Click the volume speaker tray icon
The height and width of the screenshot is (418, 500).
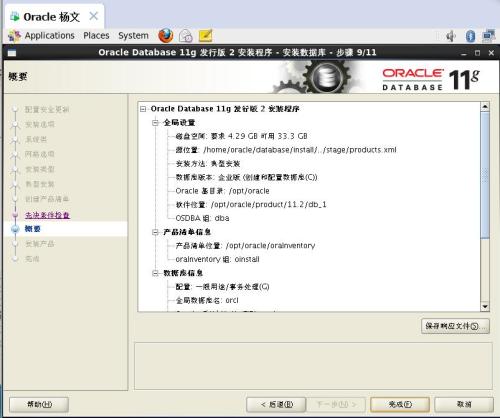pos(451,36)
